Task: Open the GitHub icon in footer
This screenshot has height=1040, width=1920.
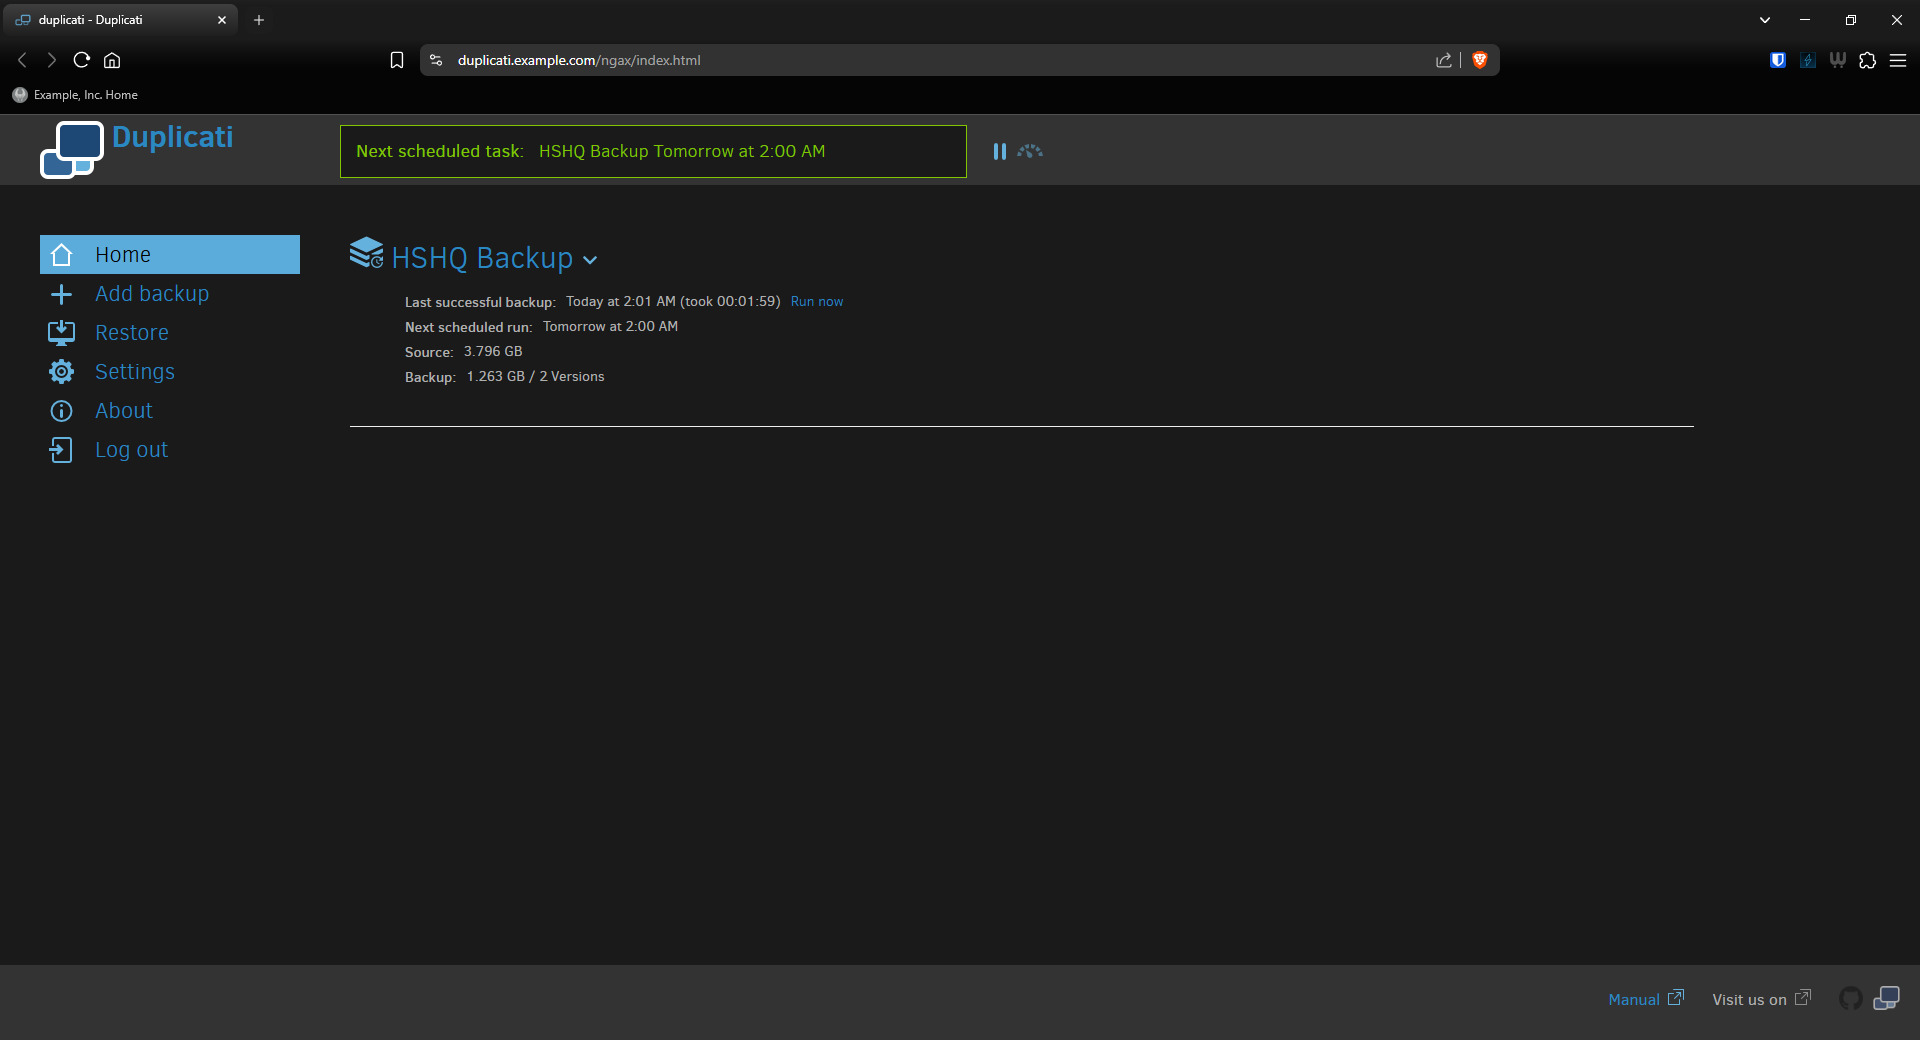Action: (x=1851, y=998)
